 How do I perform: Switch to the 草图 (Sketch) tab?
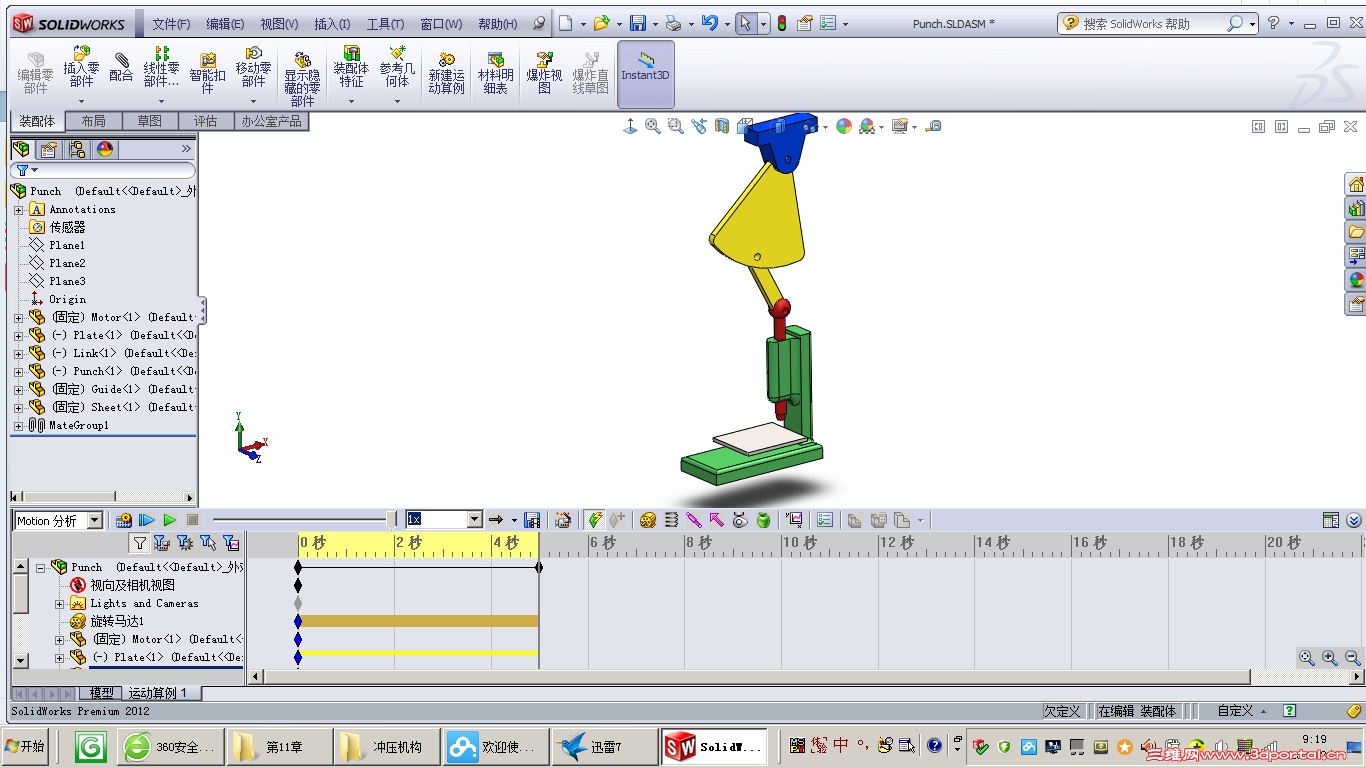(x=149, y=121)
